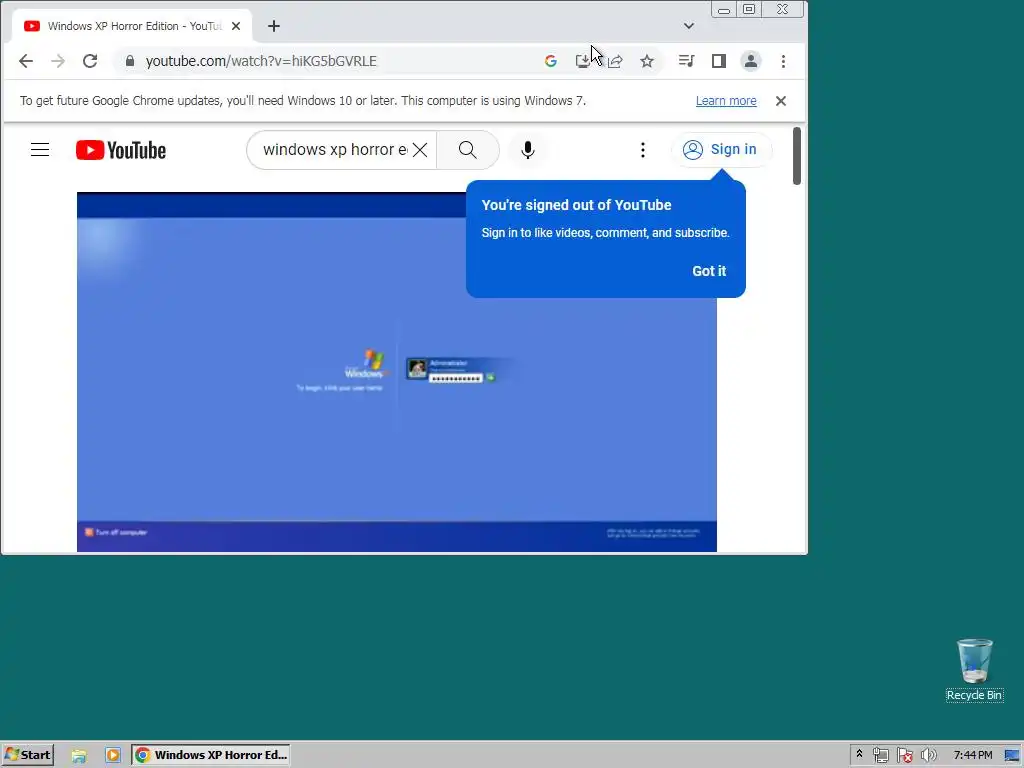Viewport: 1024px width, 768px height.
Task: Select the Recycle Bin desktop icon
Action: (974, 670)
